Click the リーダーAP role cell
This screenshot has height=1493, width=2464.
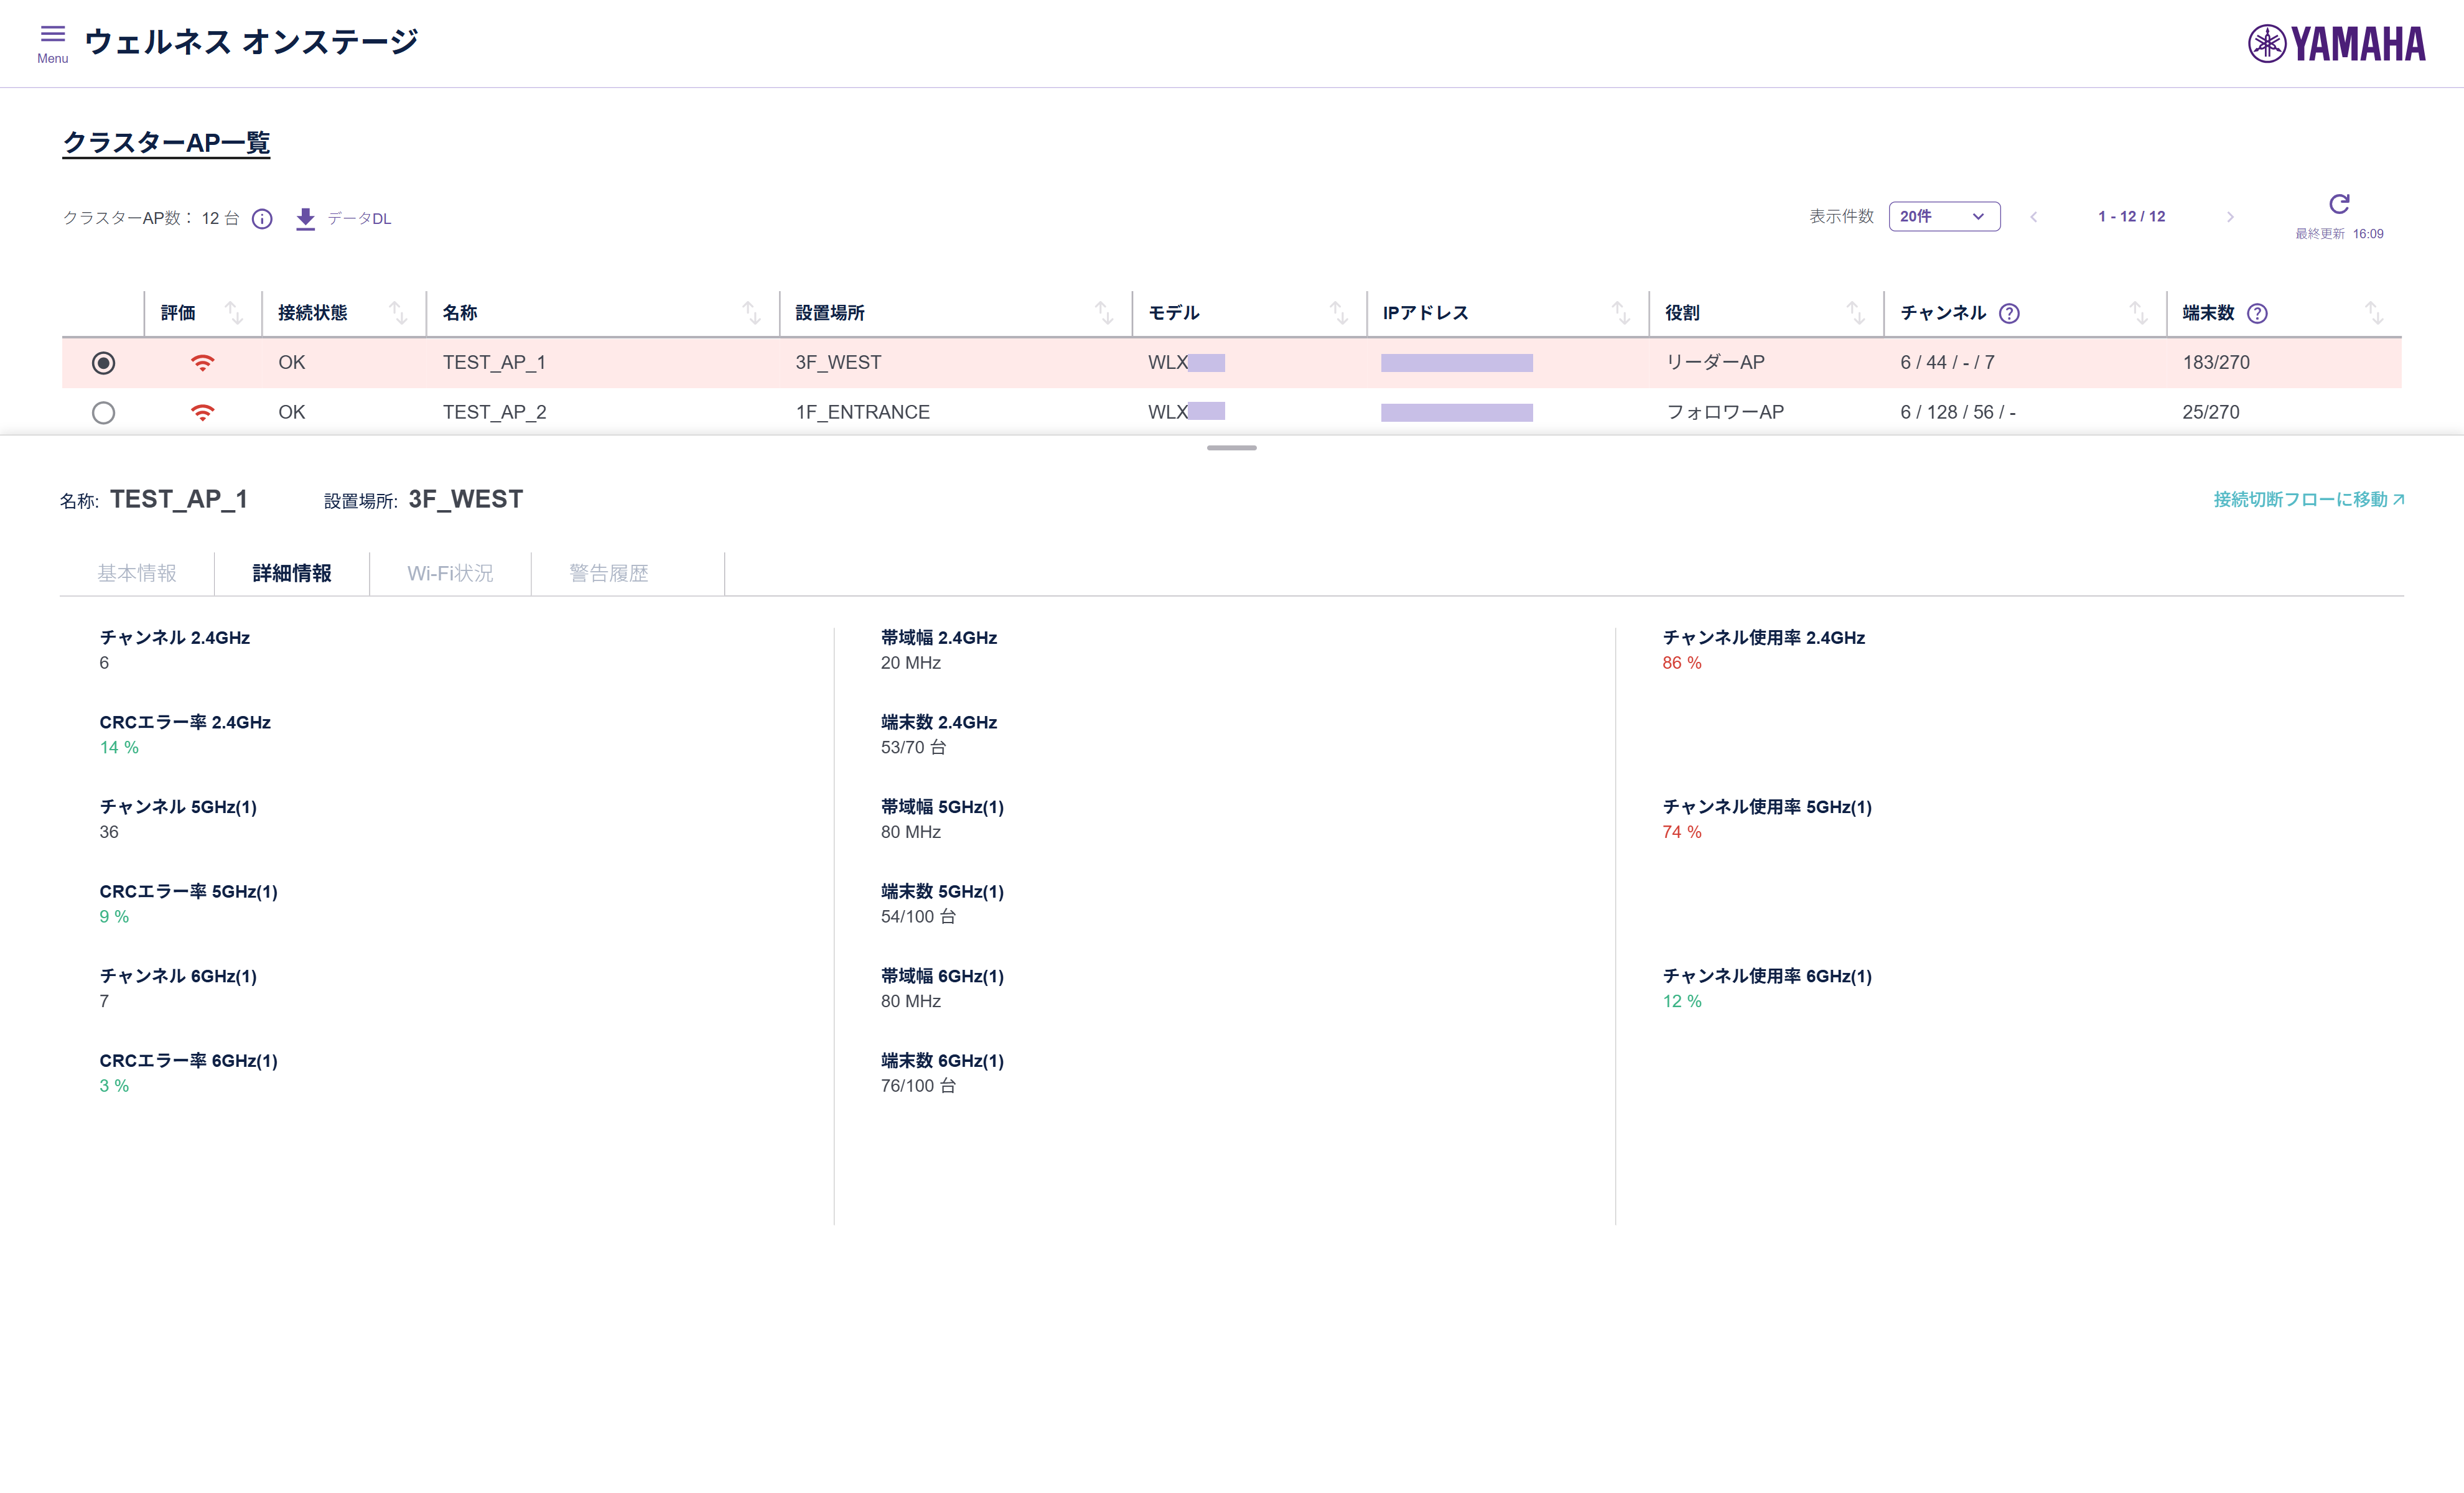coord(1715,362)
